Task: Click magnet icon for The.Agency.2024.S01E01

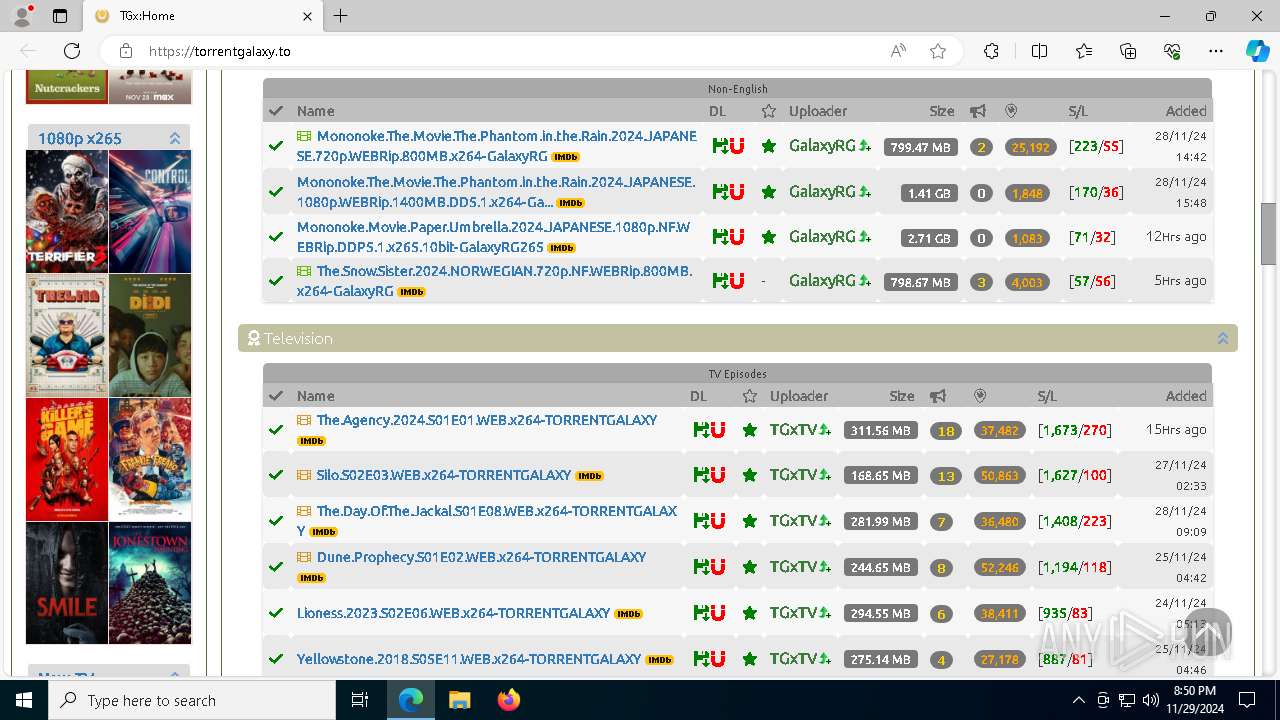Action: click(x=717, y=429)
